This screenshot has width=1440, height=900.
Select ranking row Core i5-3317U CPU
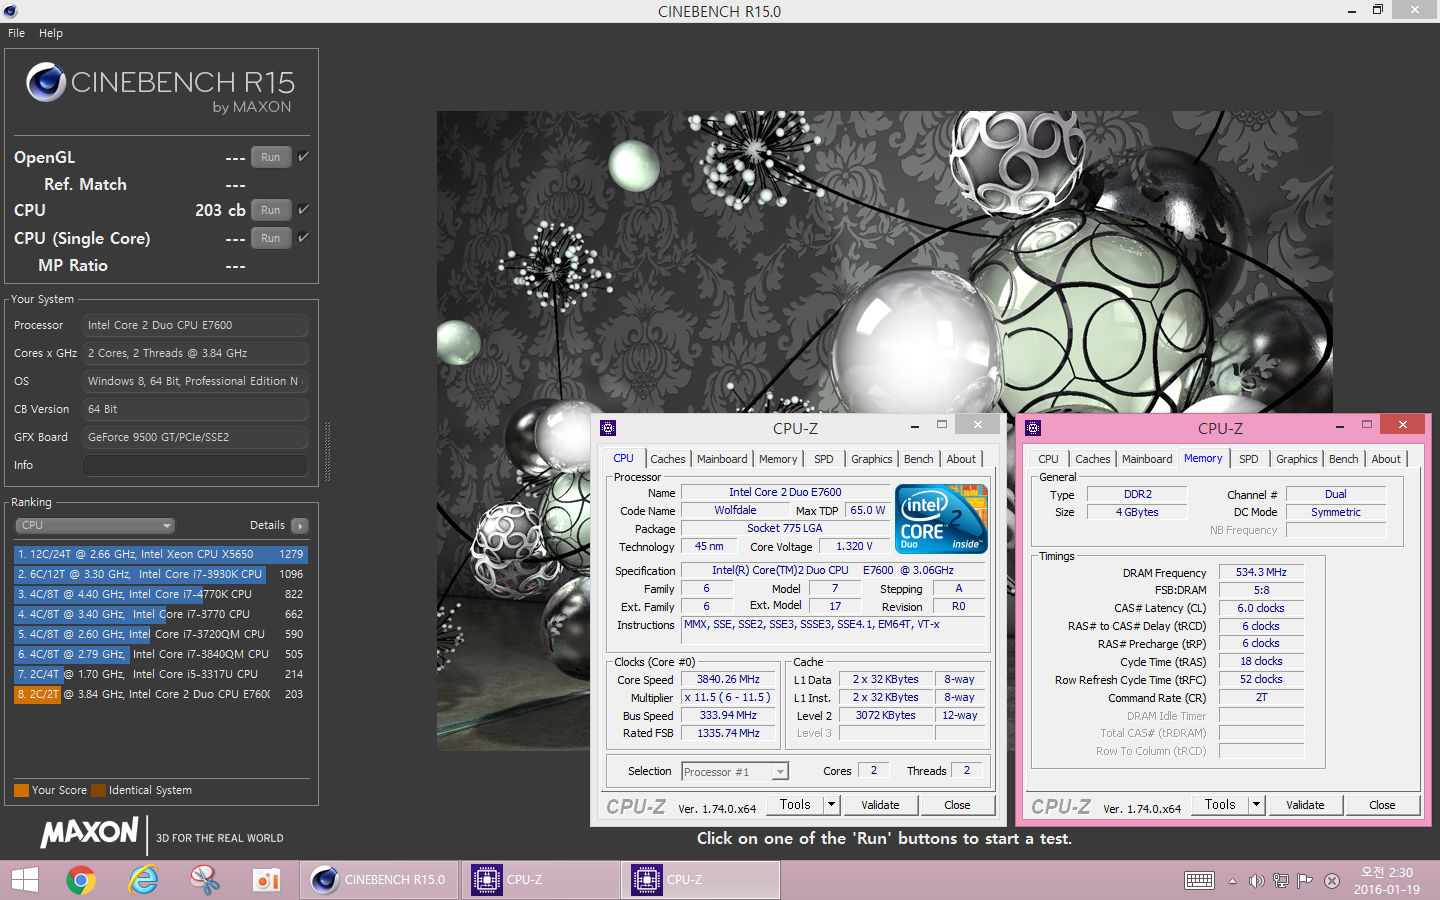coord(160,674)
